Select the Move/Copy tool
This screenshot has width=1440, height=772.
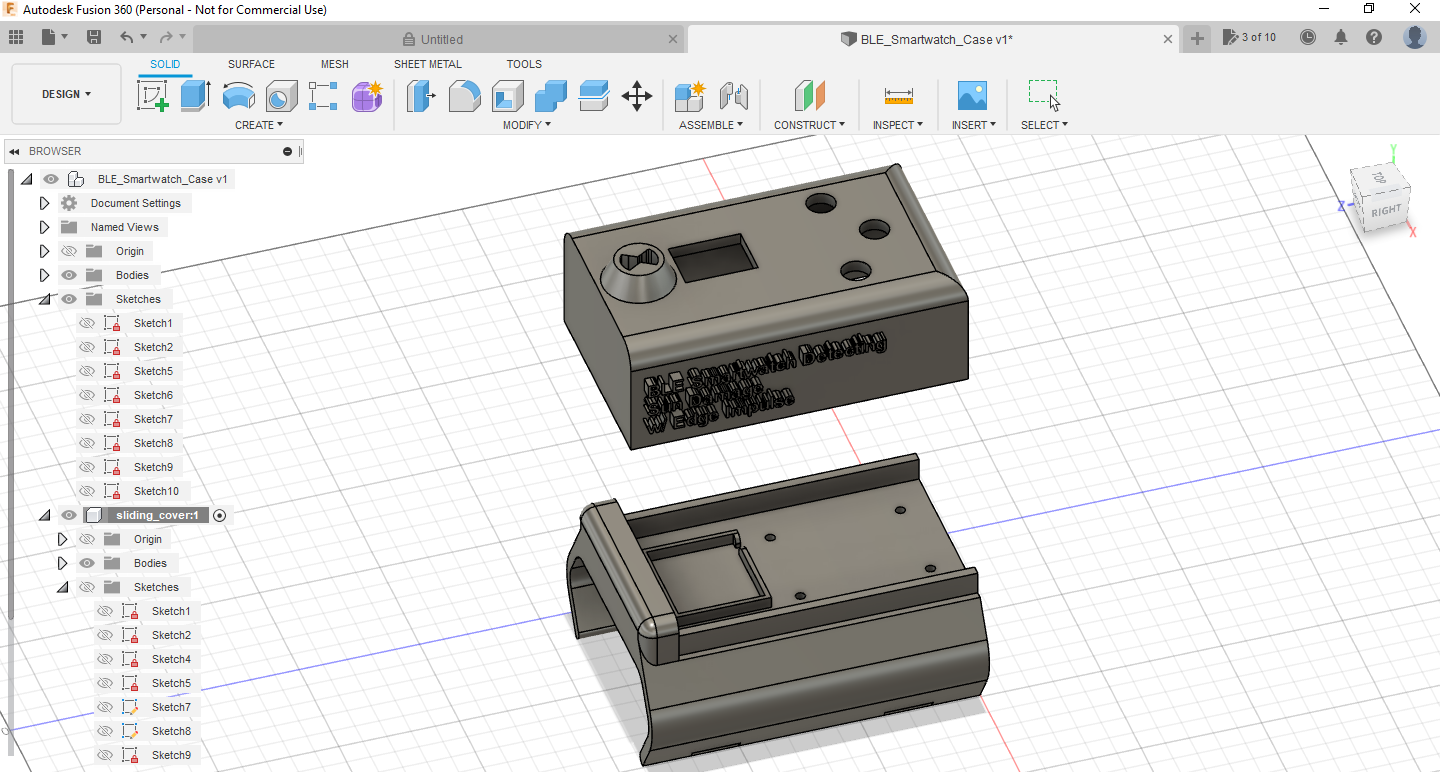click(637, 95)
